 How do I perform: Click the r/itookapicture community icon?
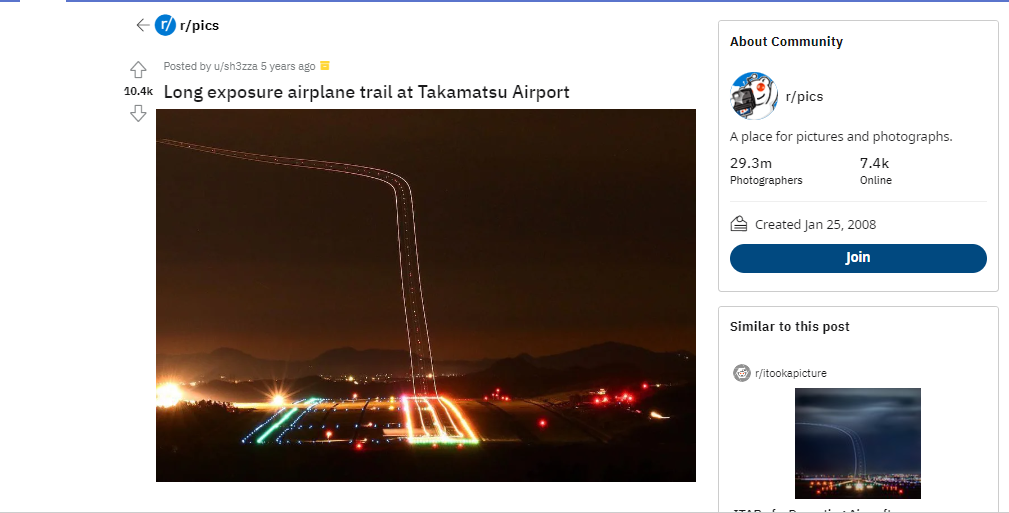click(742, 373)
